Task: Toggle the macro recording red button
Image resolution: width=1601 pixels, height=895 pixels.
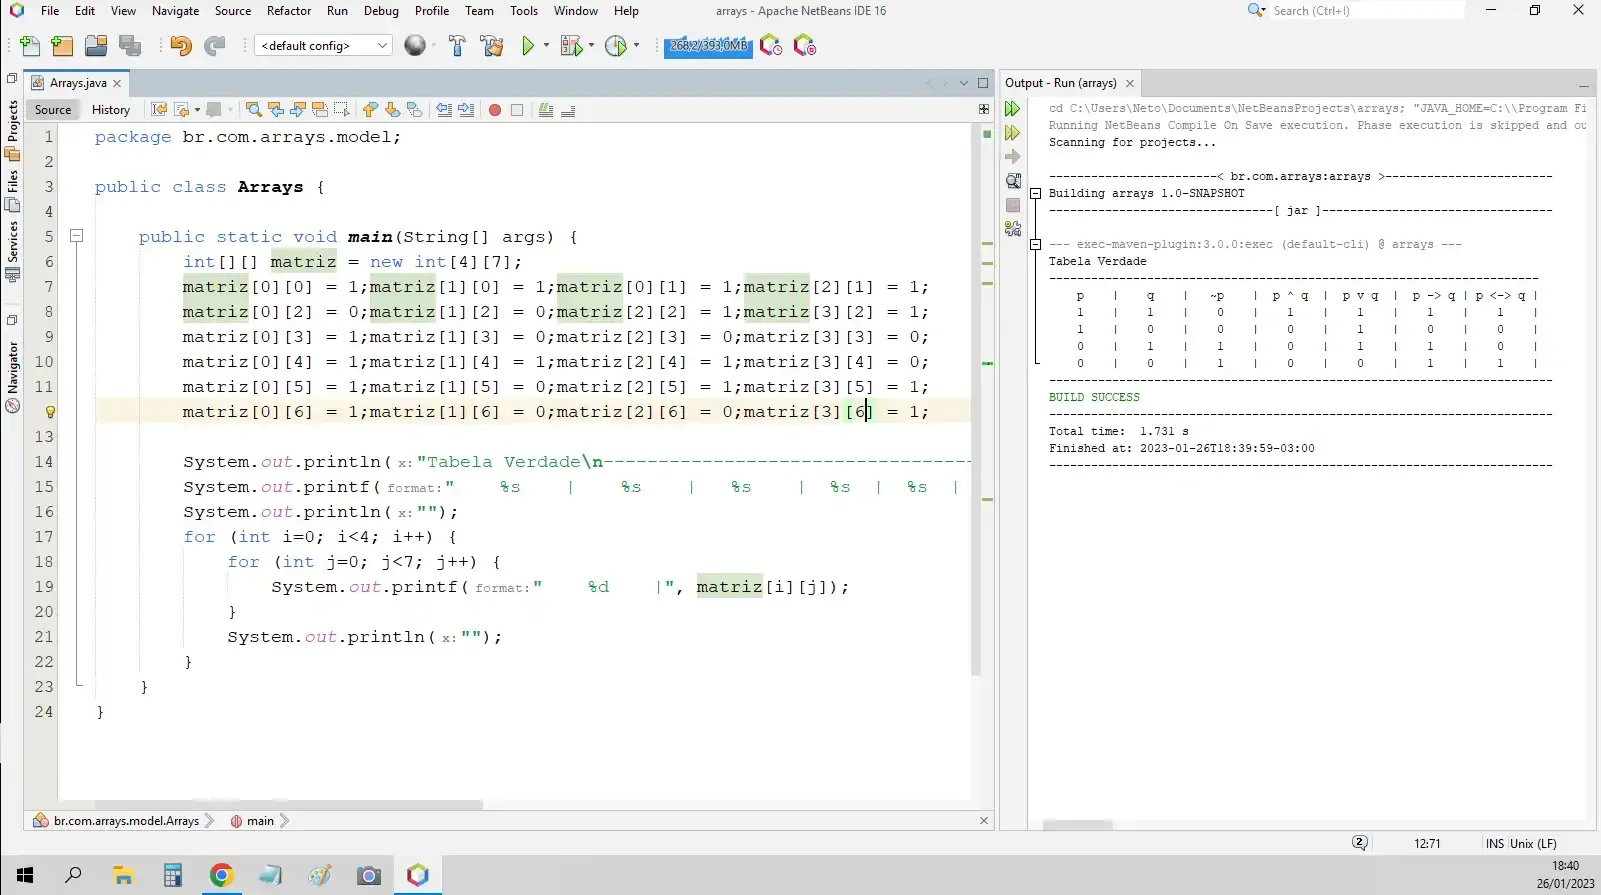Action: [x=494, y=110]
